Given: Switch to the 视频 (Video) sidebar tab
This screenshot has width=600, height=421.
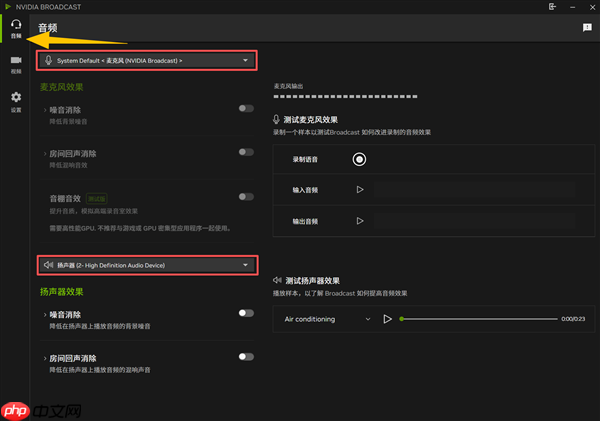Looking at the screenshot, I should [15, 64].
